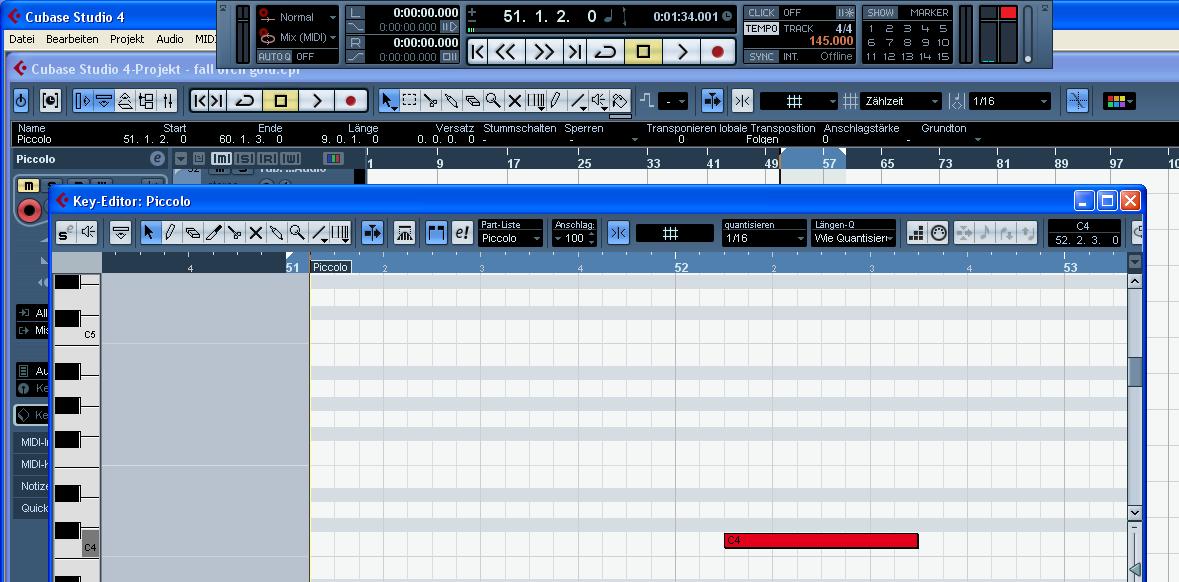Select the scissors tool in project toolbar
Image resolution: width=1179 pixels, height=582 pixels.
(x=430, y=100)
